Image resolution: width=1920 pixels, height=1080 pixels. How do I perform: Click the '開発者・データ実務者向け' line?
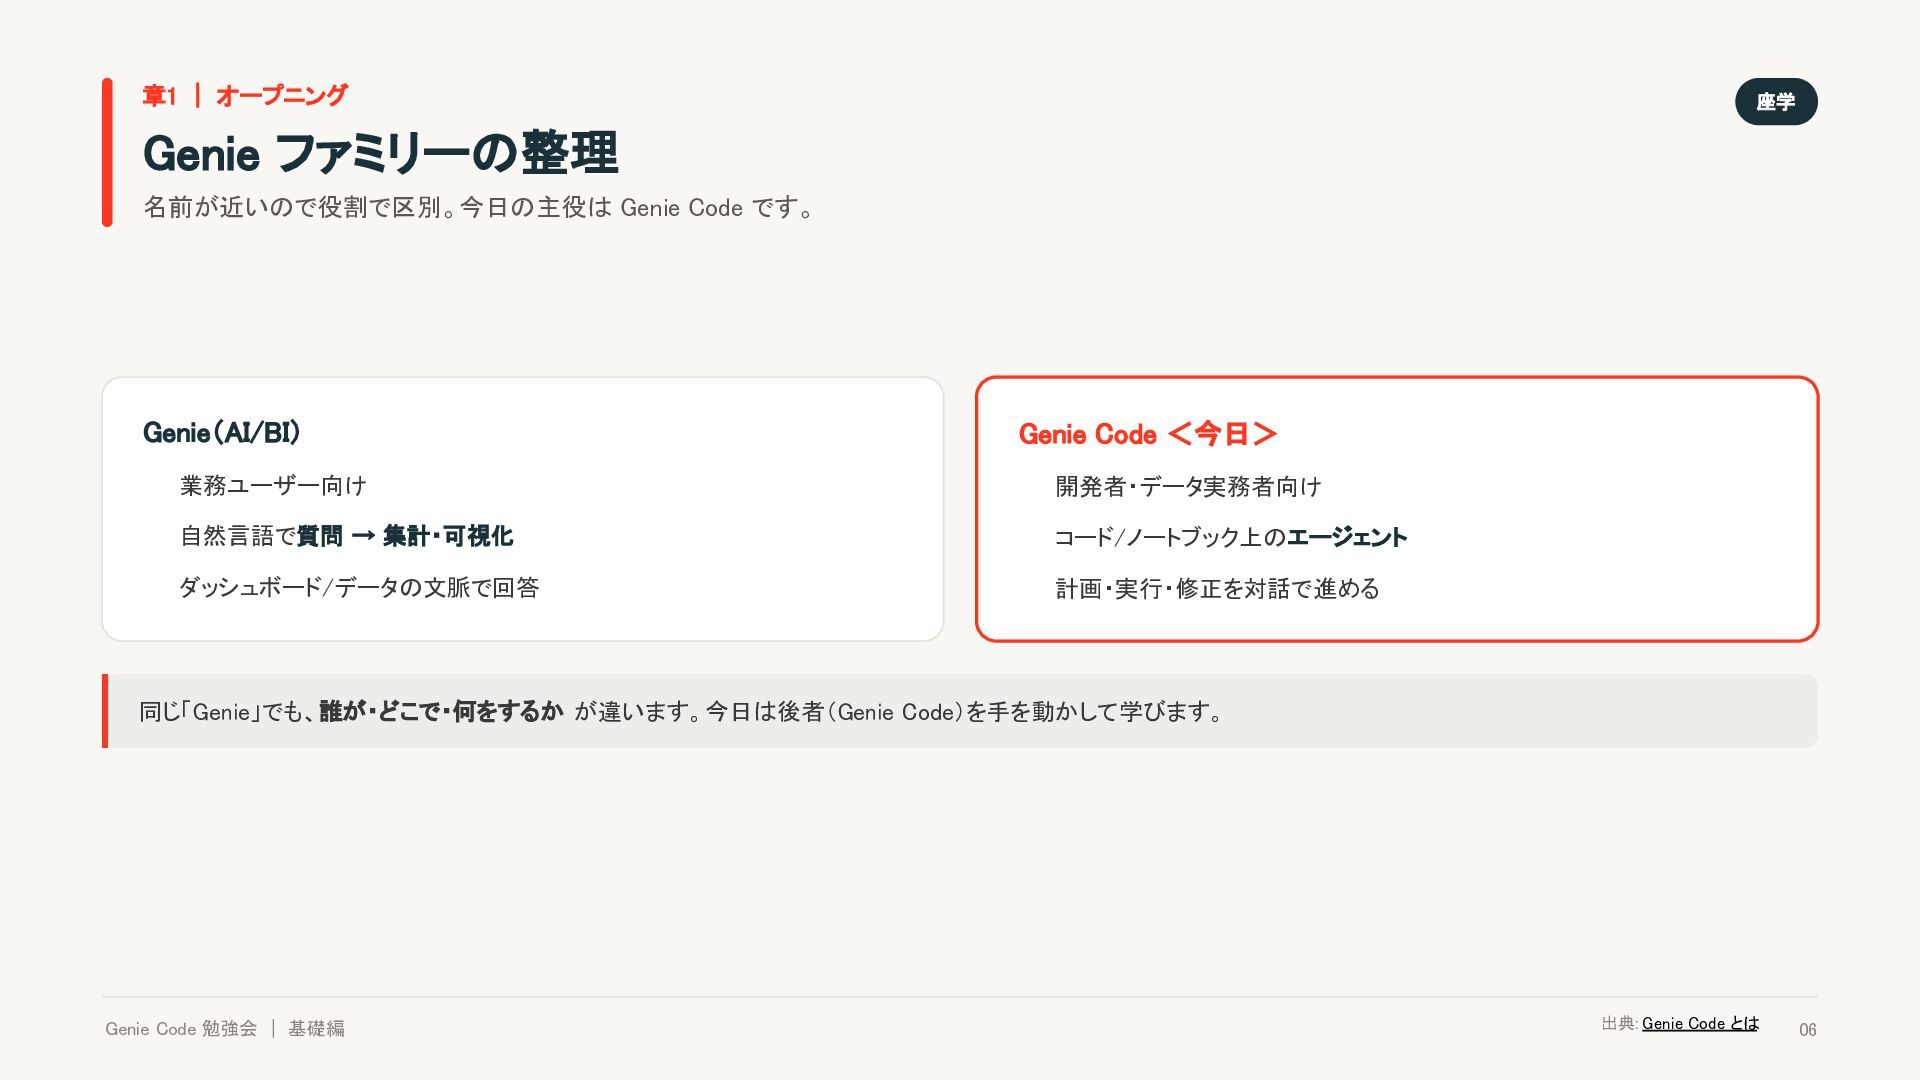point(1188,487)
